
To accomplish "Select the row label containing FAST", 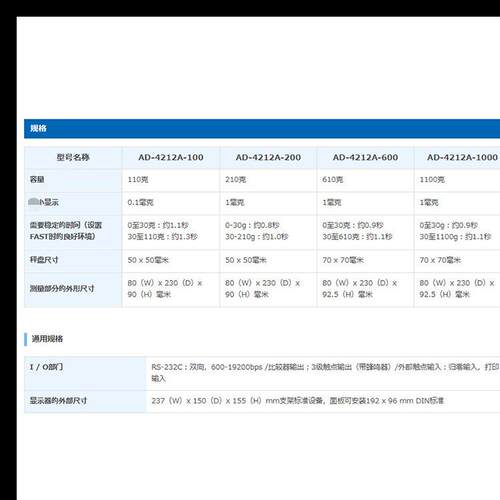I will click(73, 231).
